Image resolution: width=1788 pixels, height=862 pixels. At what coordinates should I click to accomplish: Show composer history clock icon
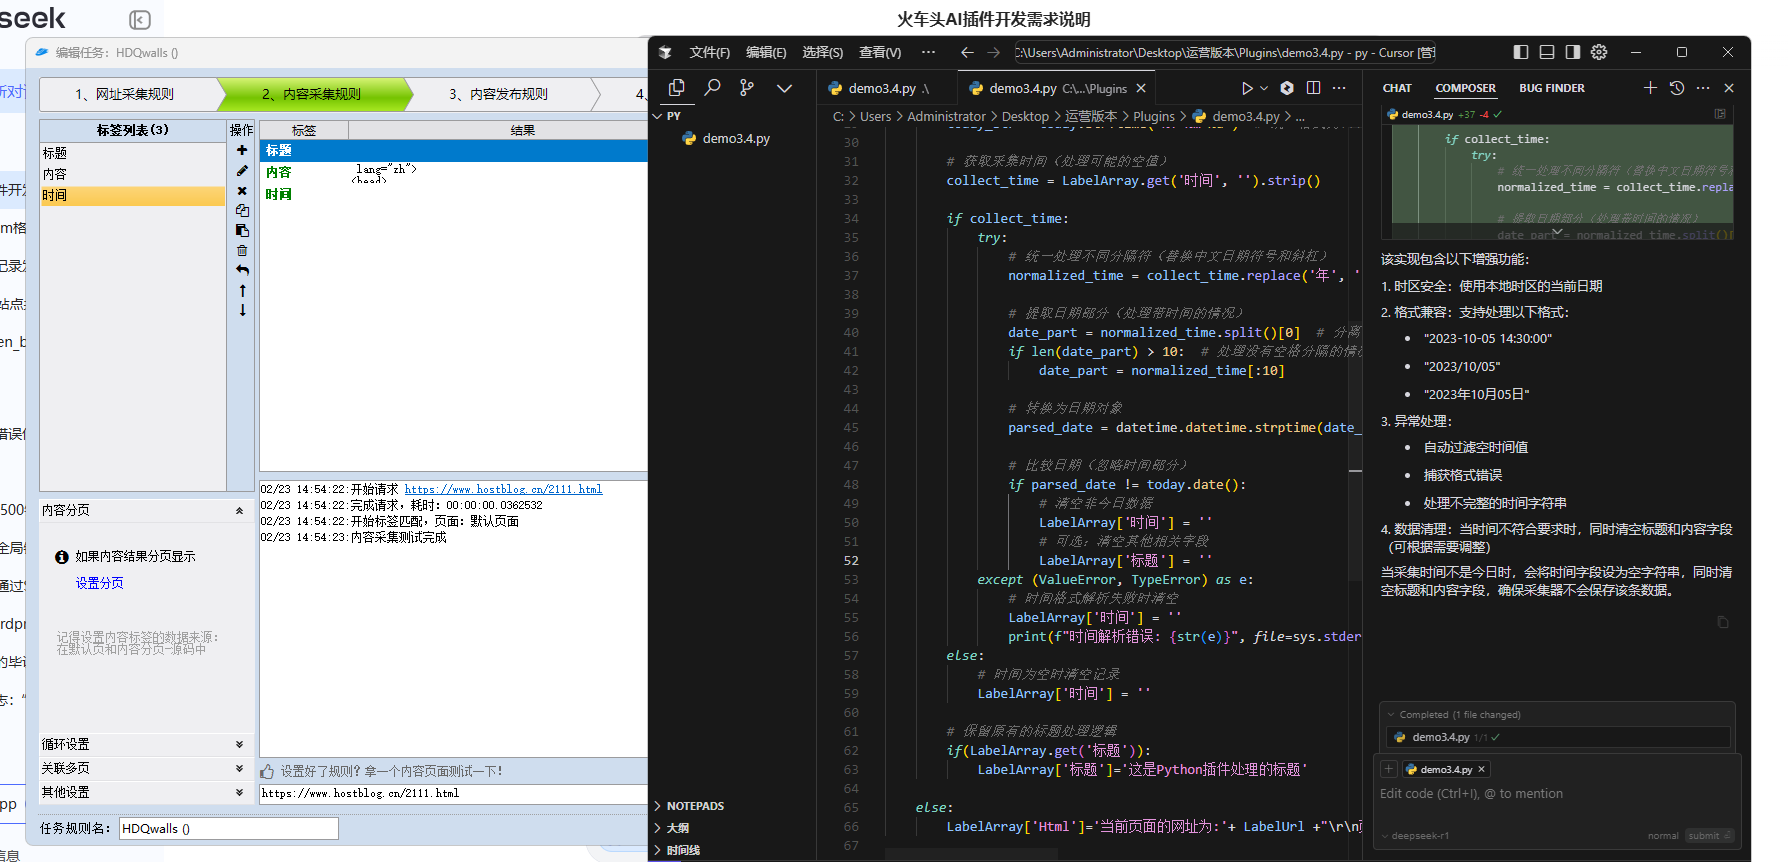pos(1677,88)
